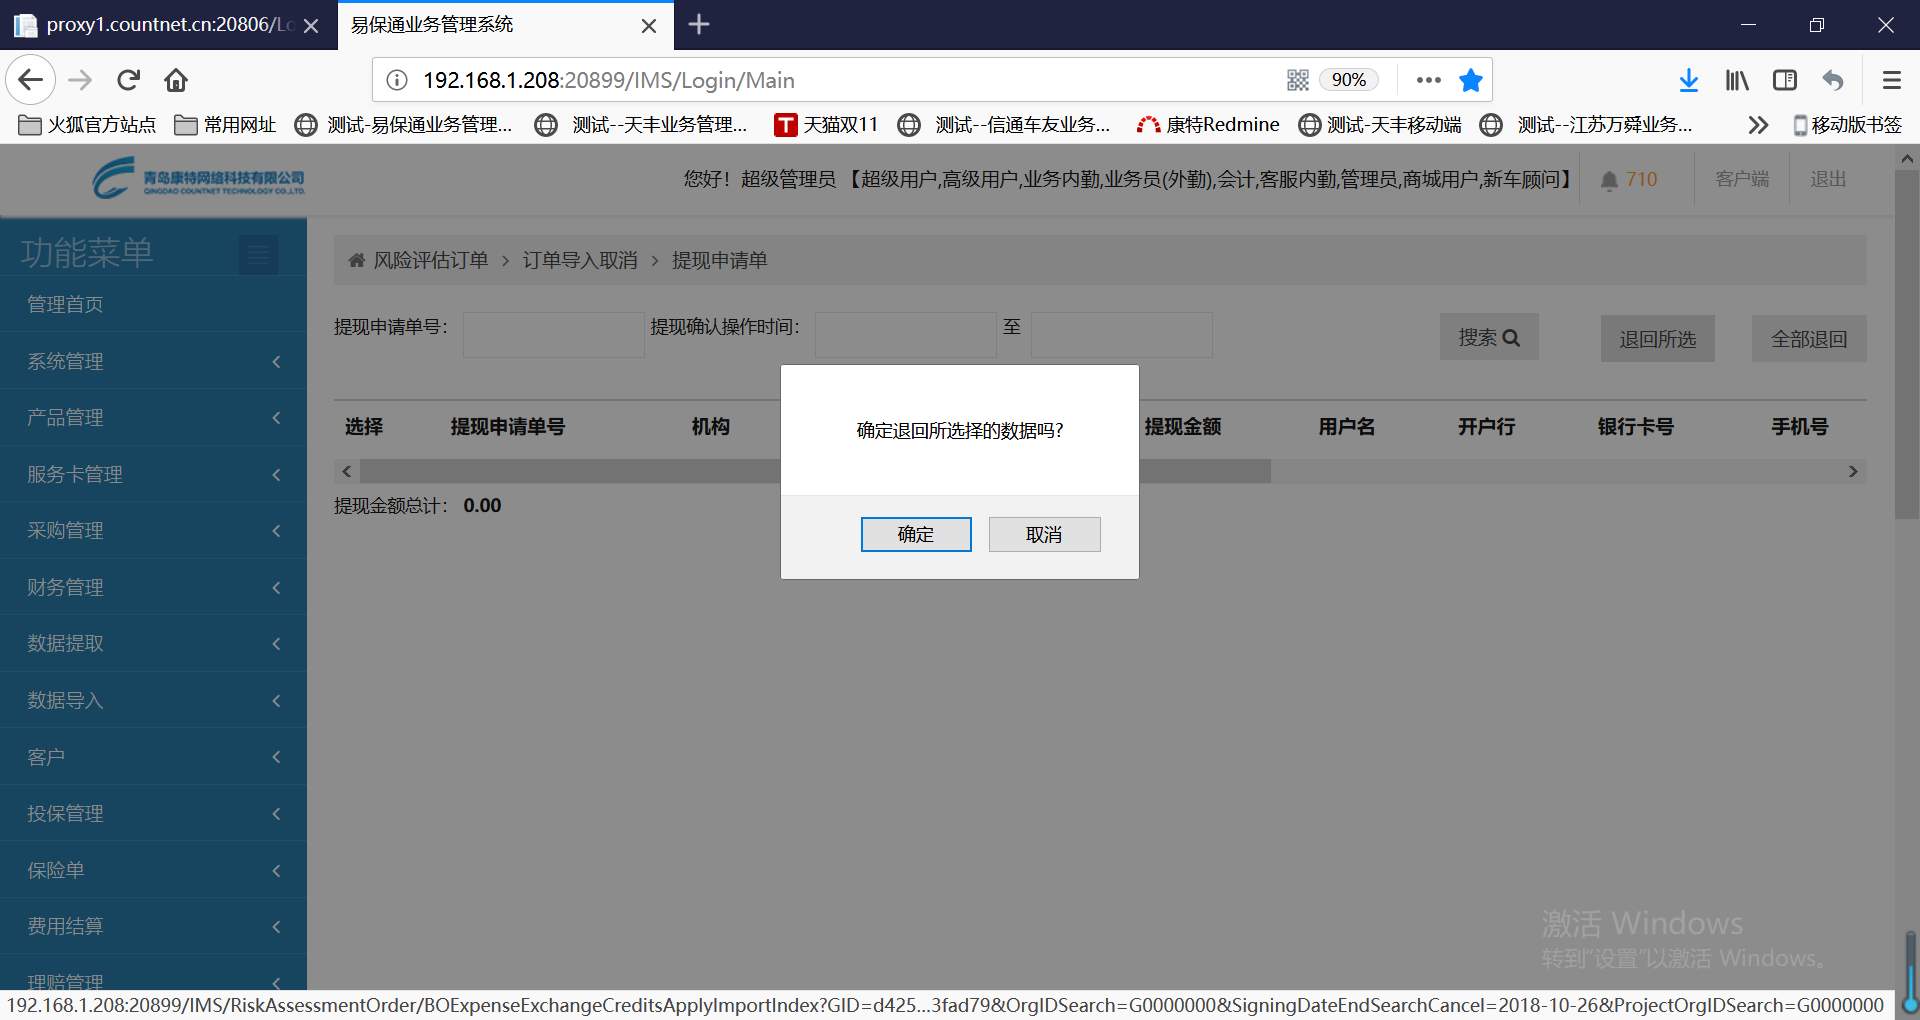The width and height of the screenshot is (1920, 1020).
Task: Open 天猫双11 bookmark
Action: pyautogui.click(x=826, y=125)
